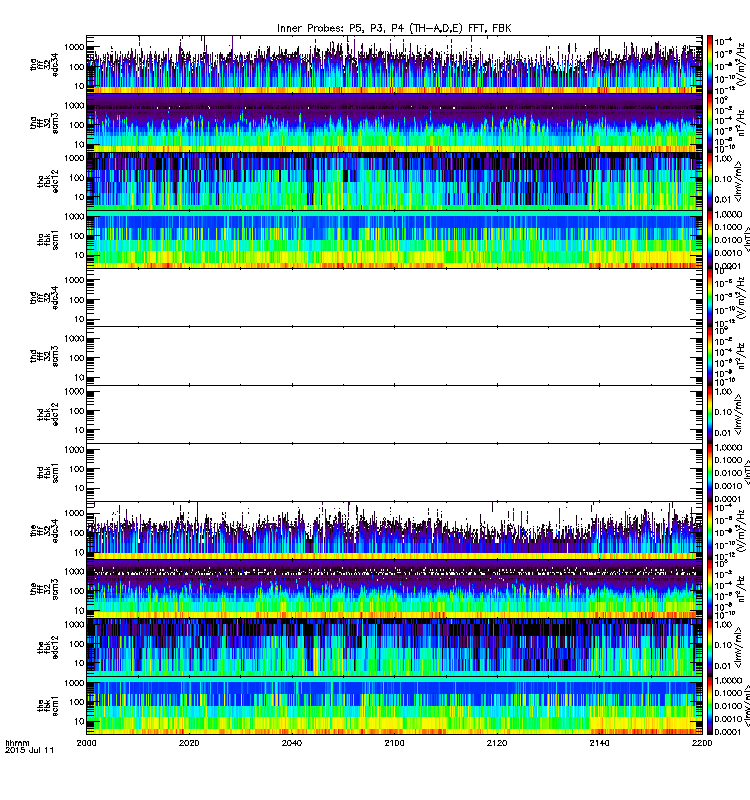Click the 2120 time tick label
This screenshot has width=750, height=800.
[x=497, y=743]
